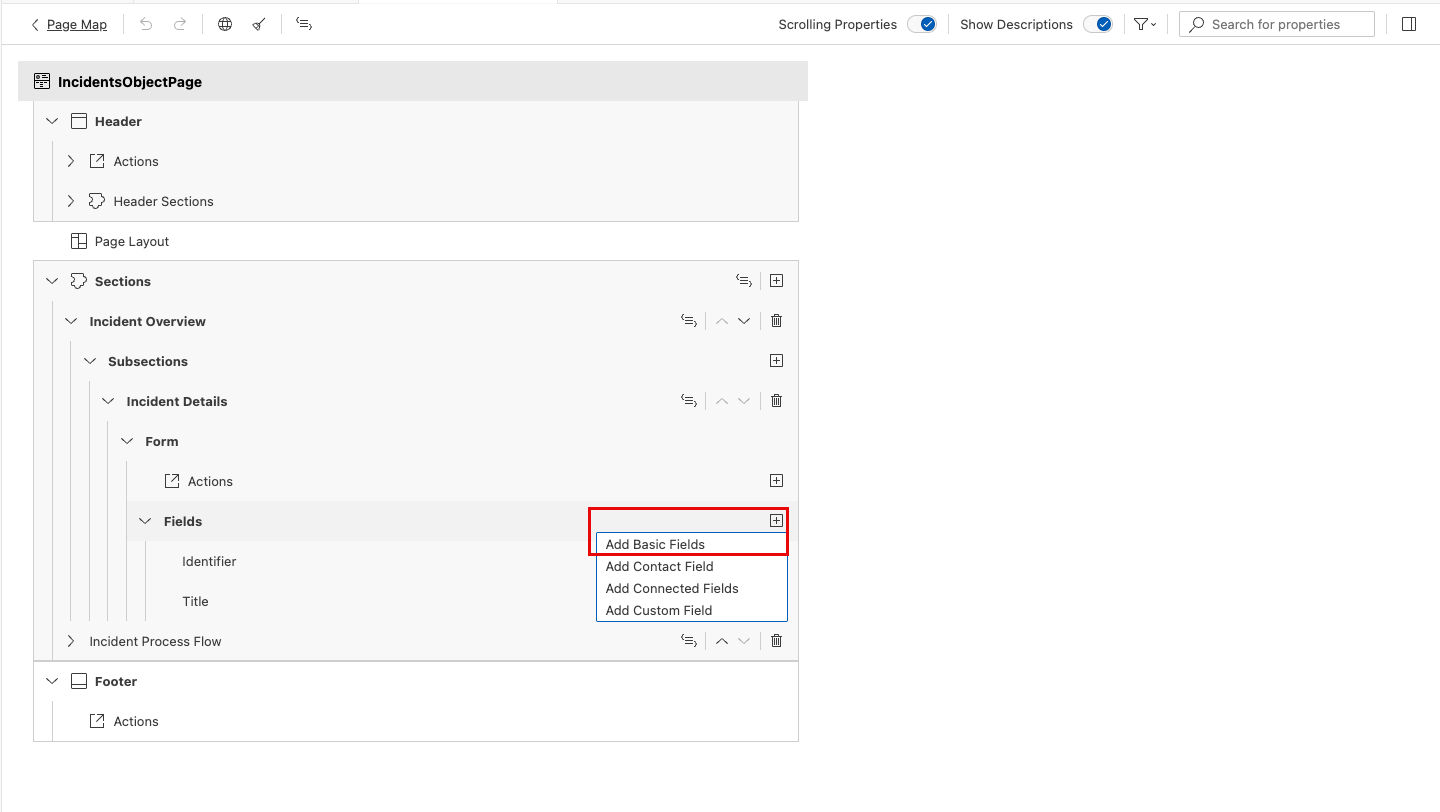Expand the Header Sections node

click(x=71, y=201)
